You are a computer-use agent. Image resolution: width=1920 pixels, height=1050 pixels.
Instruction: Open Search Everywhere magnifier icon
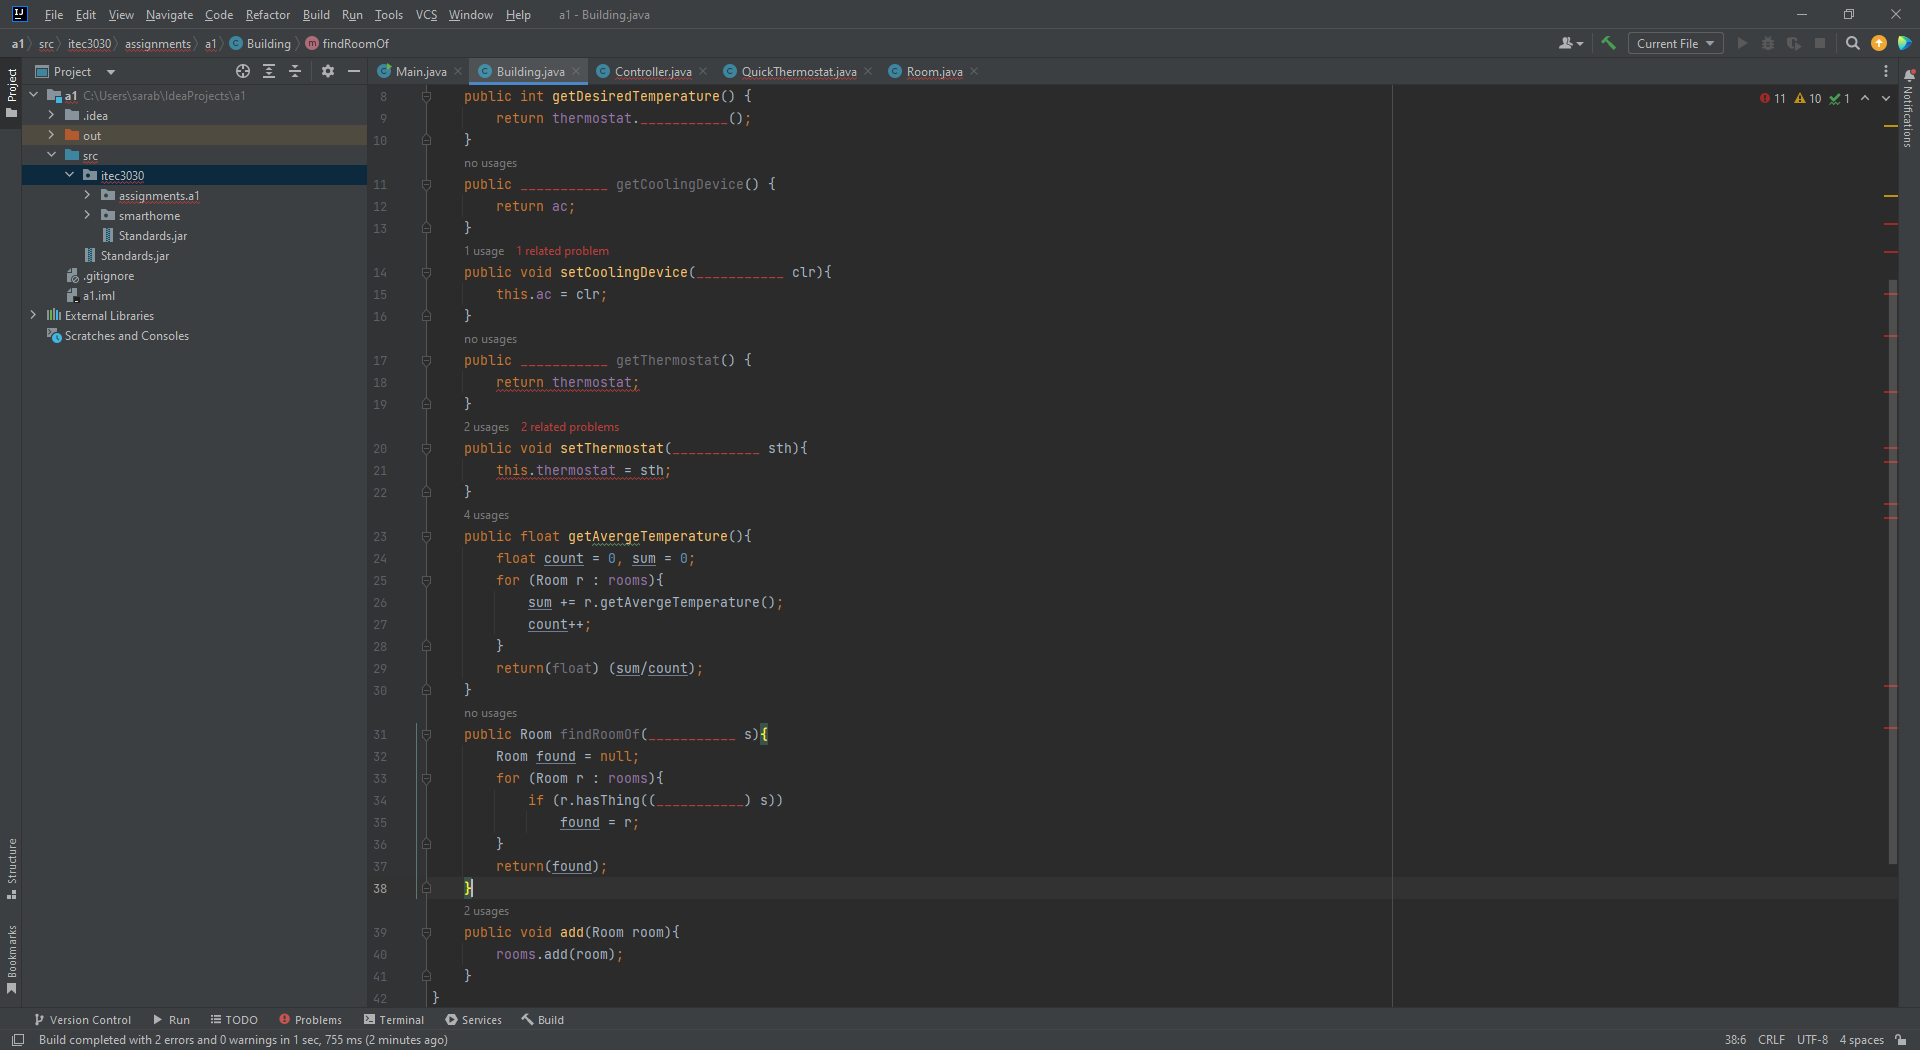[x=1852, y=43]
